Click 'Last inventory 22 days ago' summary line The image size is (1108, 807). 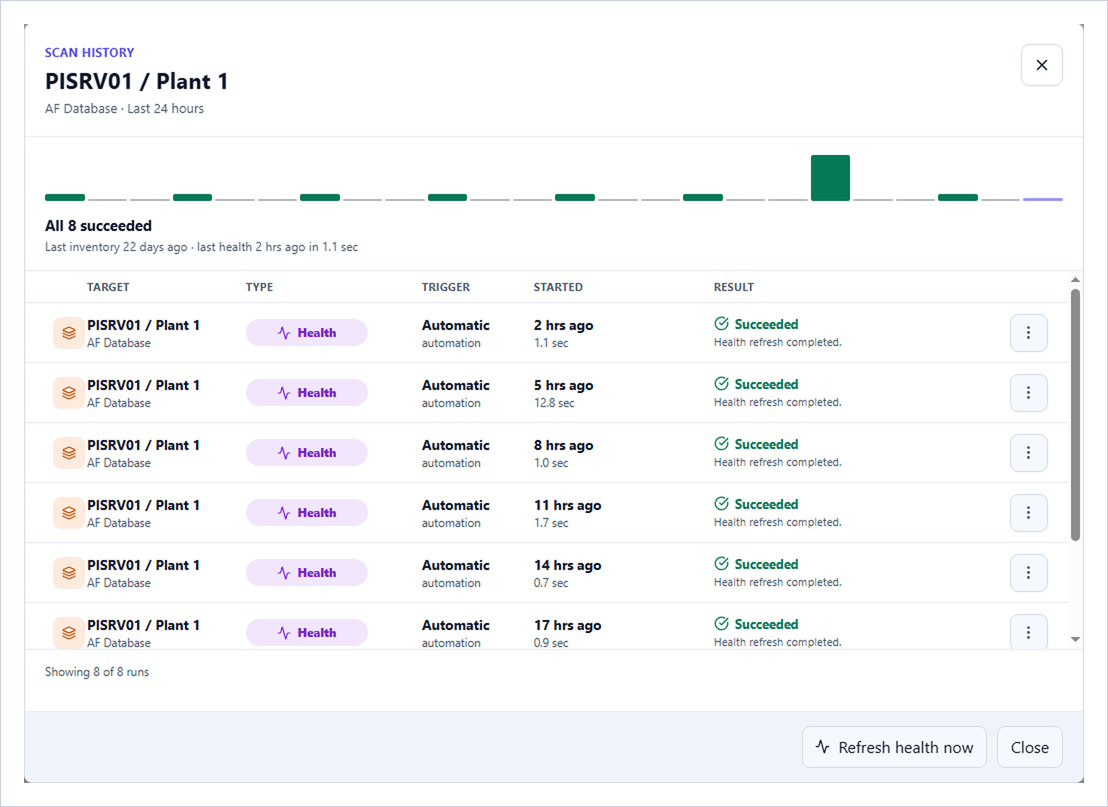[201, 247]
